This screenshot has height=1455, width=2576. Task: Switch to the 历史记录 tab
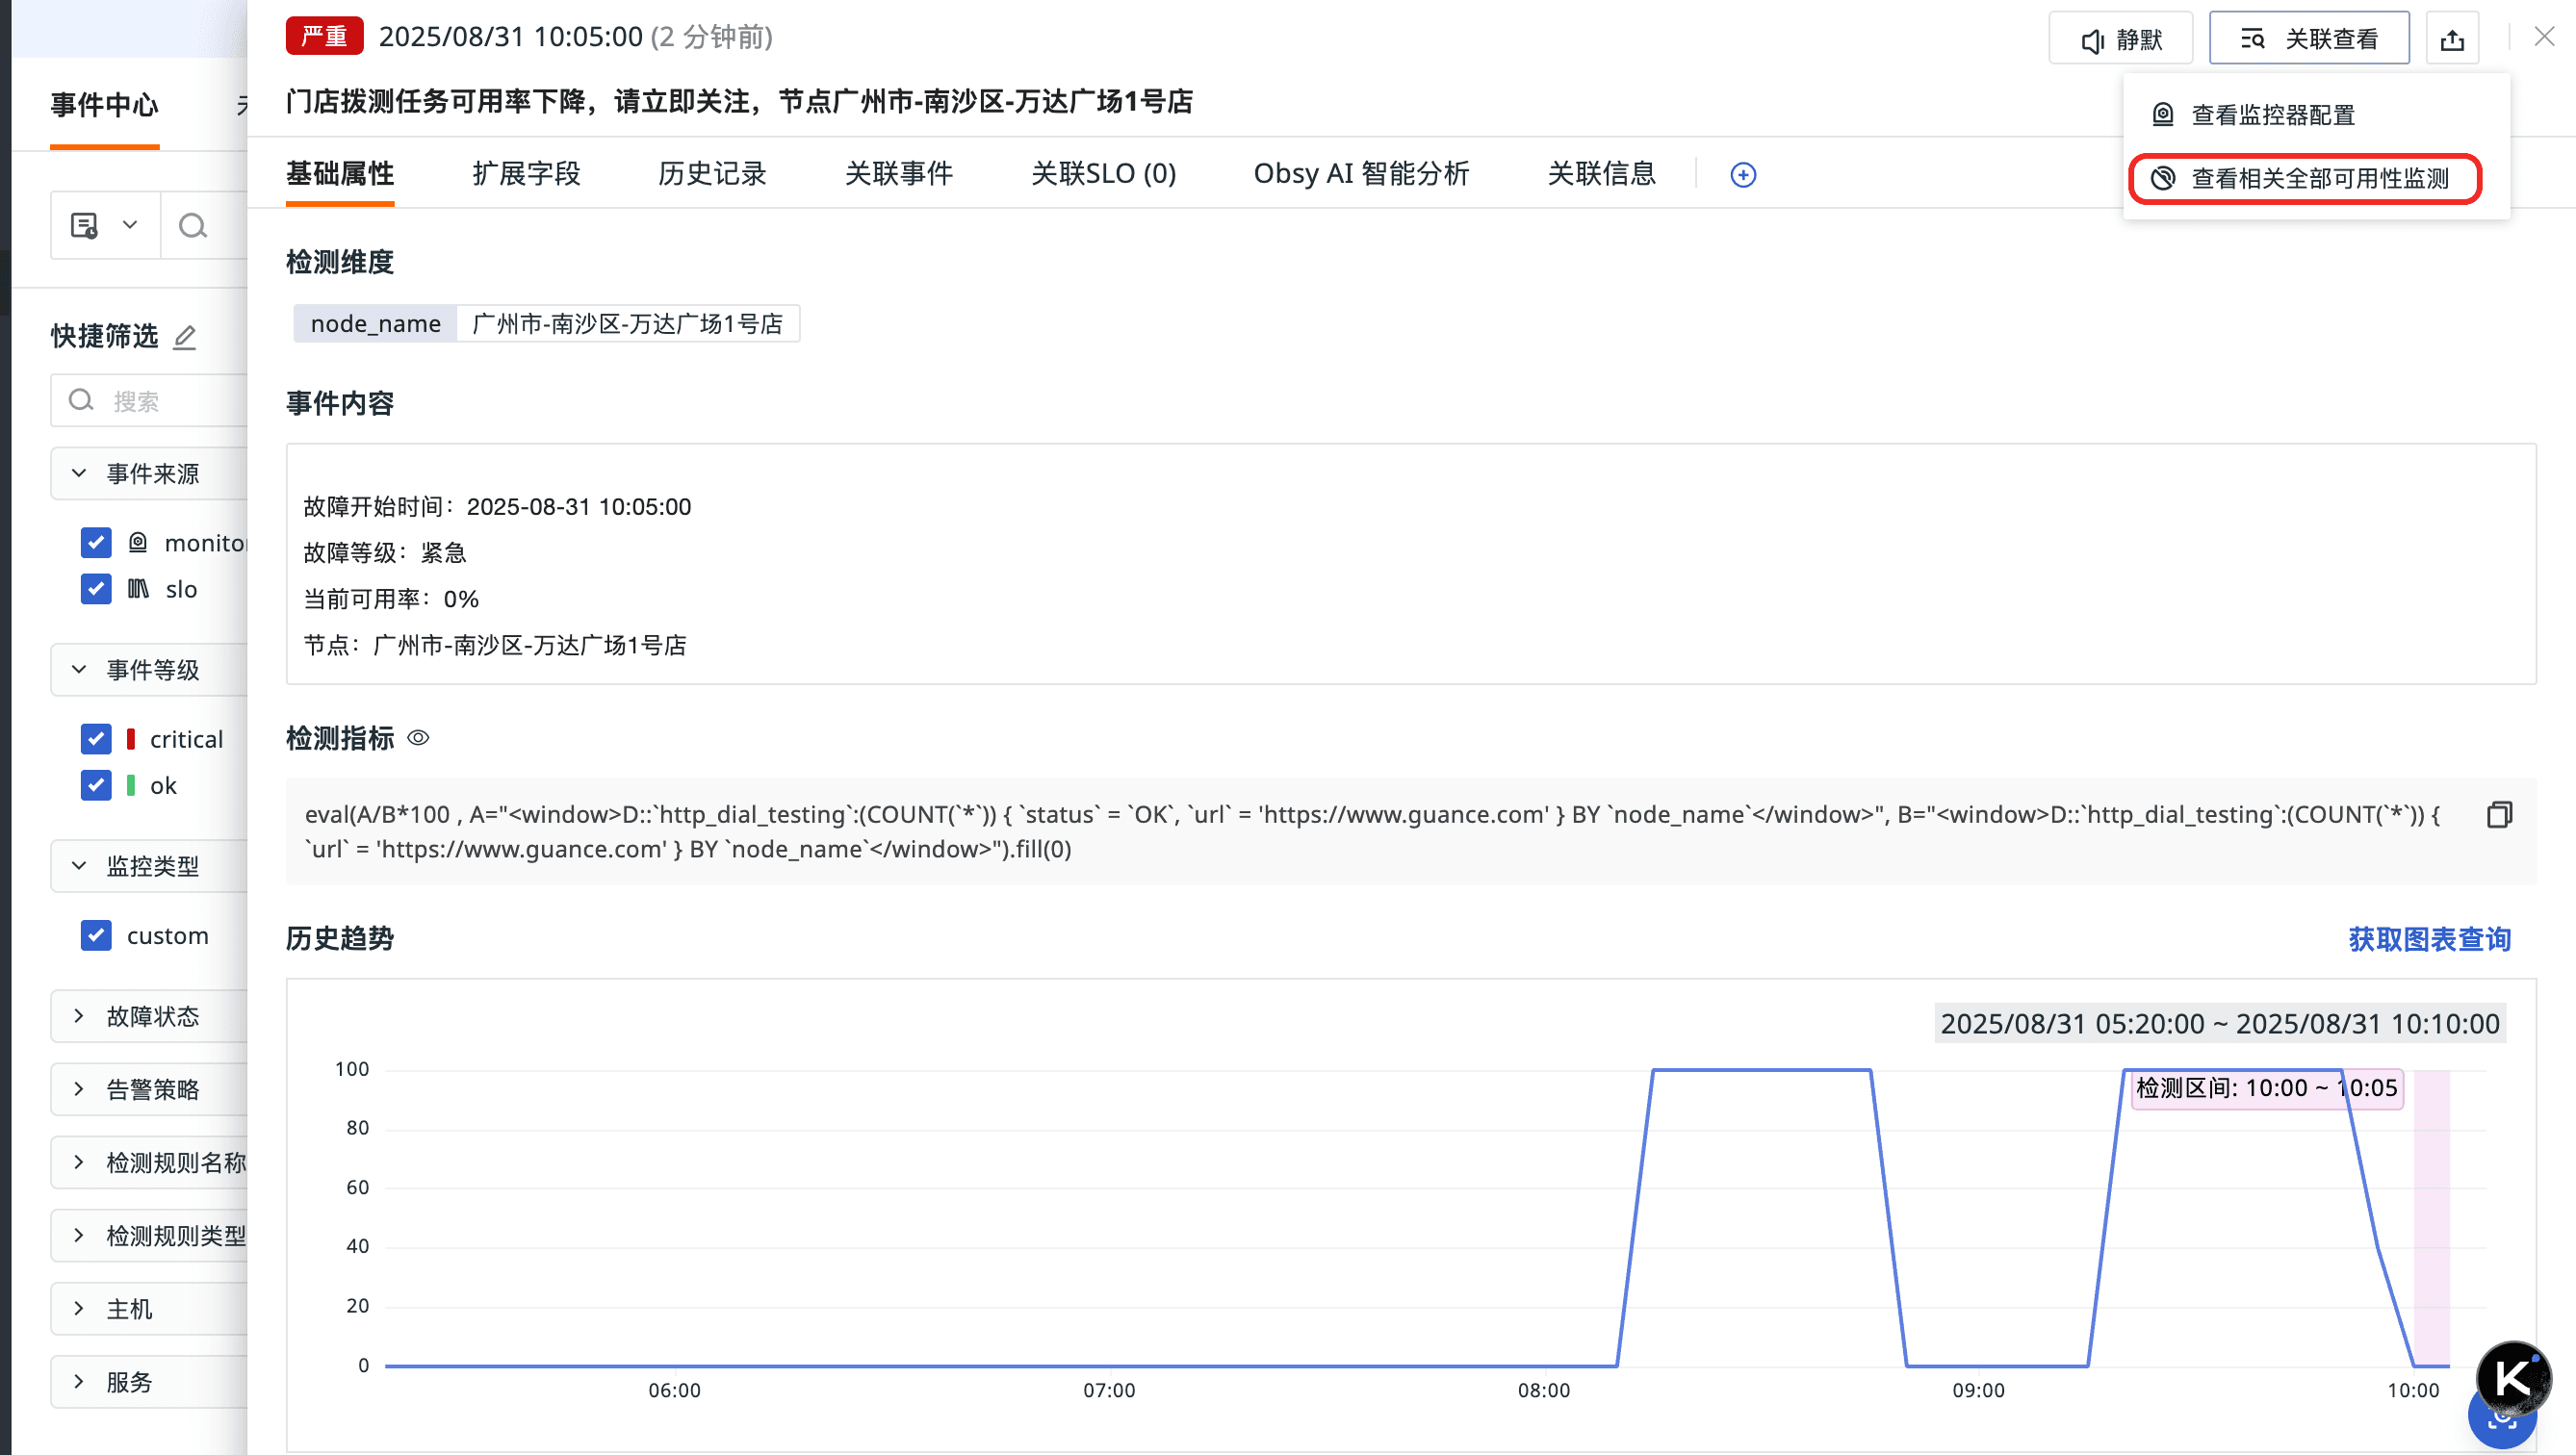tap(711, 174)
